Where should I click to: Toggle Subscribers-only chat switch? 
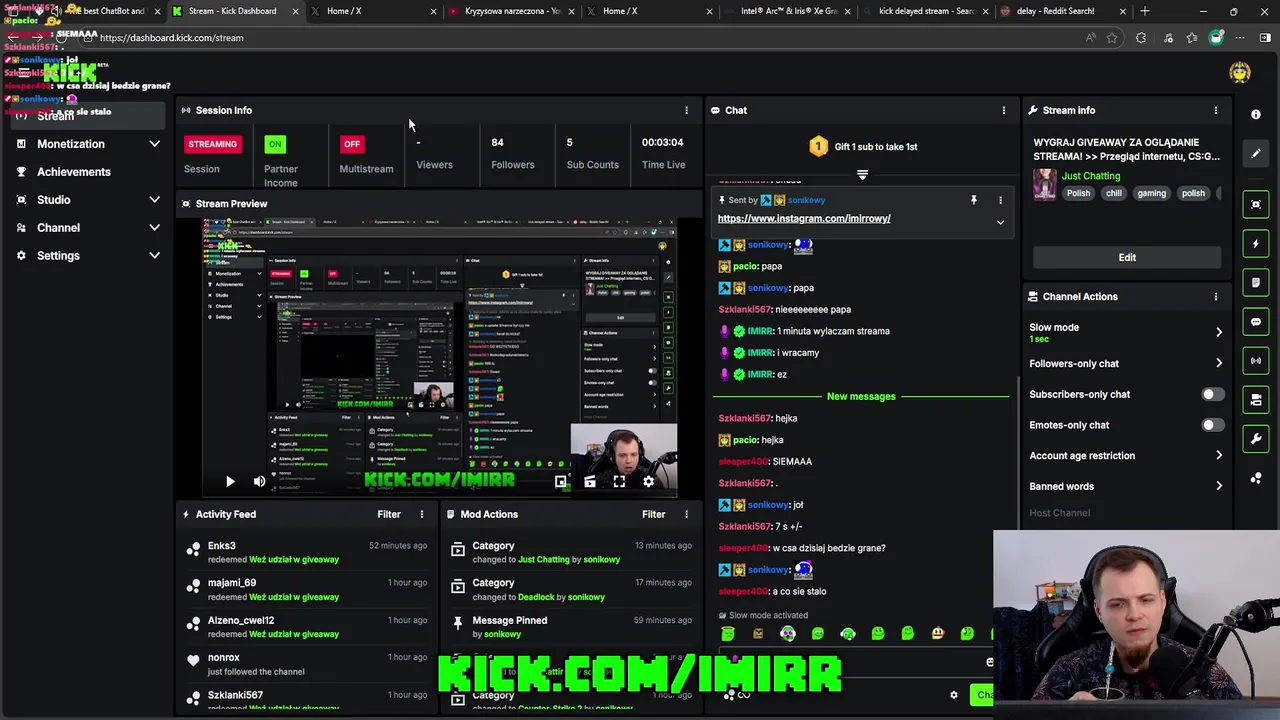(1211, 394)
